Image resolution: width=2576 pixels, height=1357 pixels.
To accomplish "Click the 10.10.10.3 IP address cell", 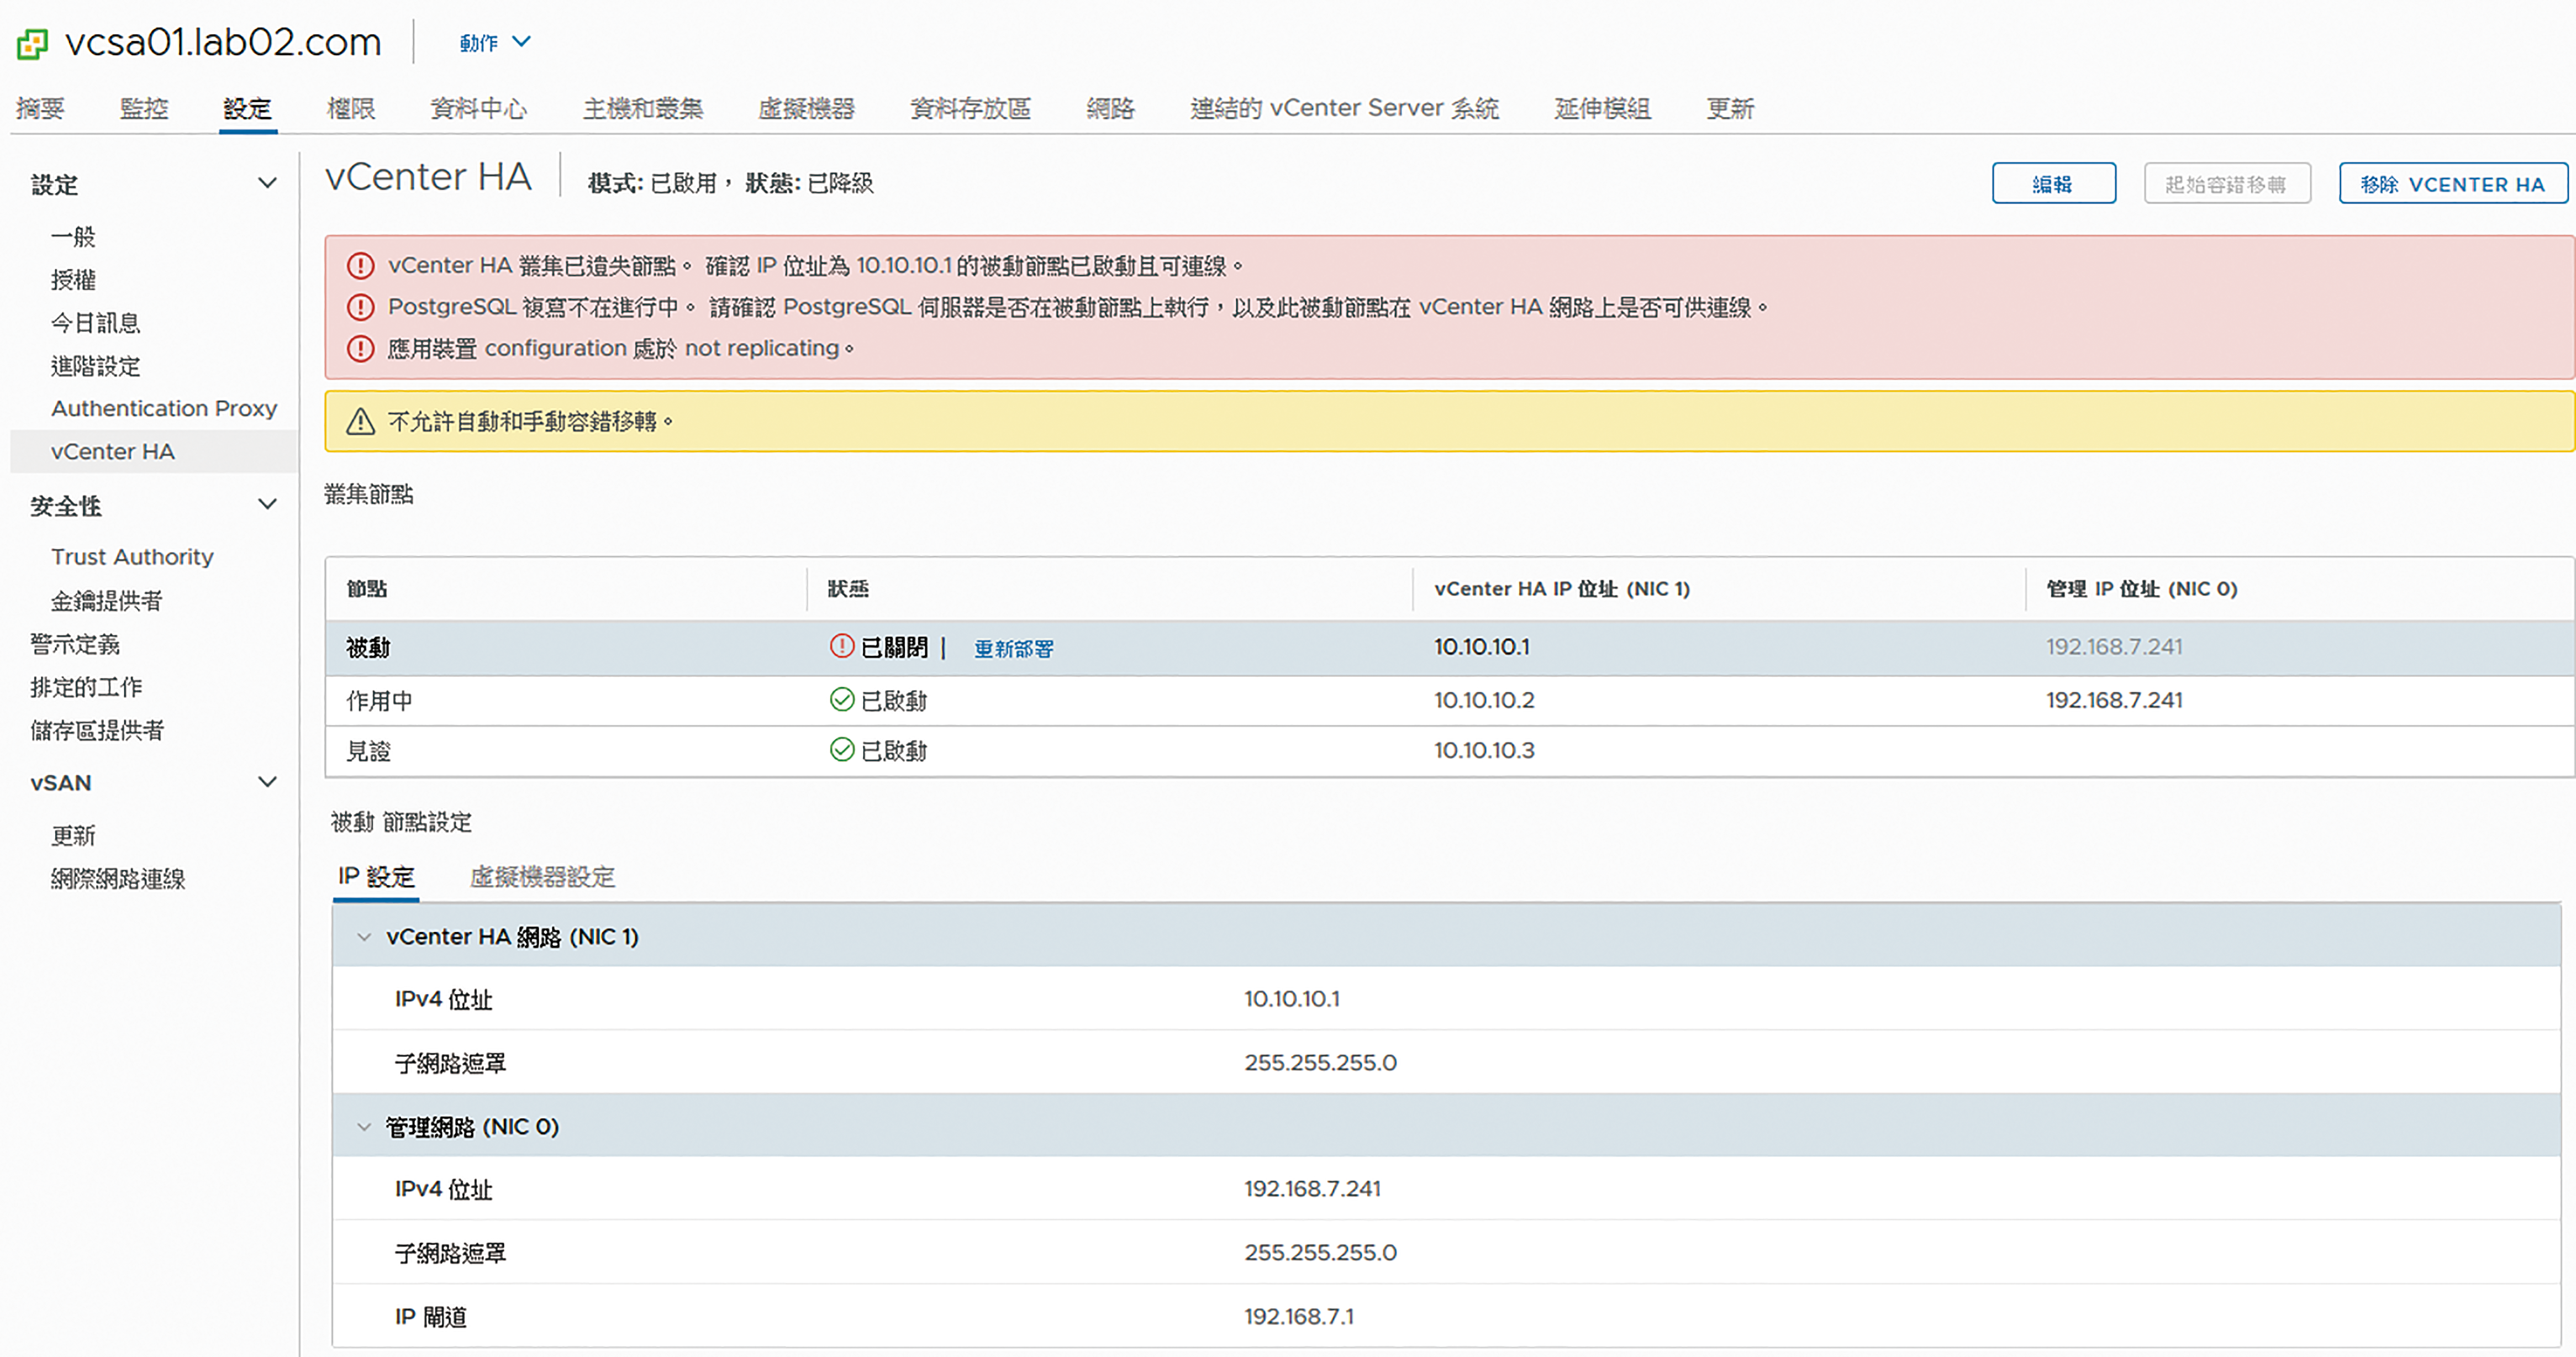I will pyautogui.click(x=1484, y=750).
